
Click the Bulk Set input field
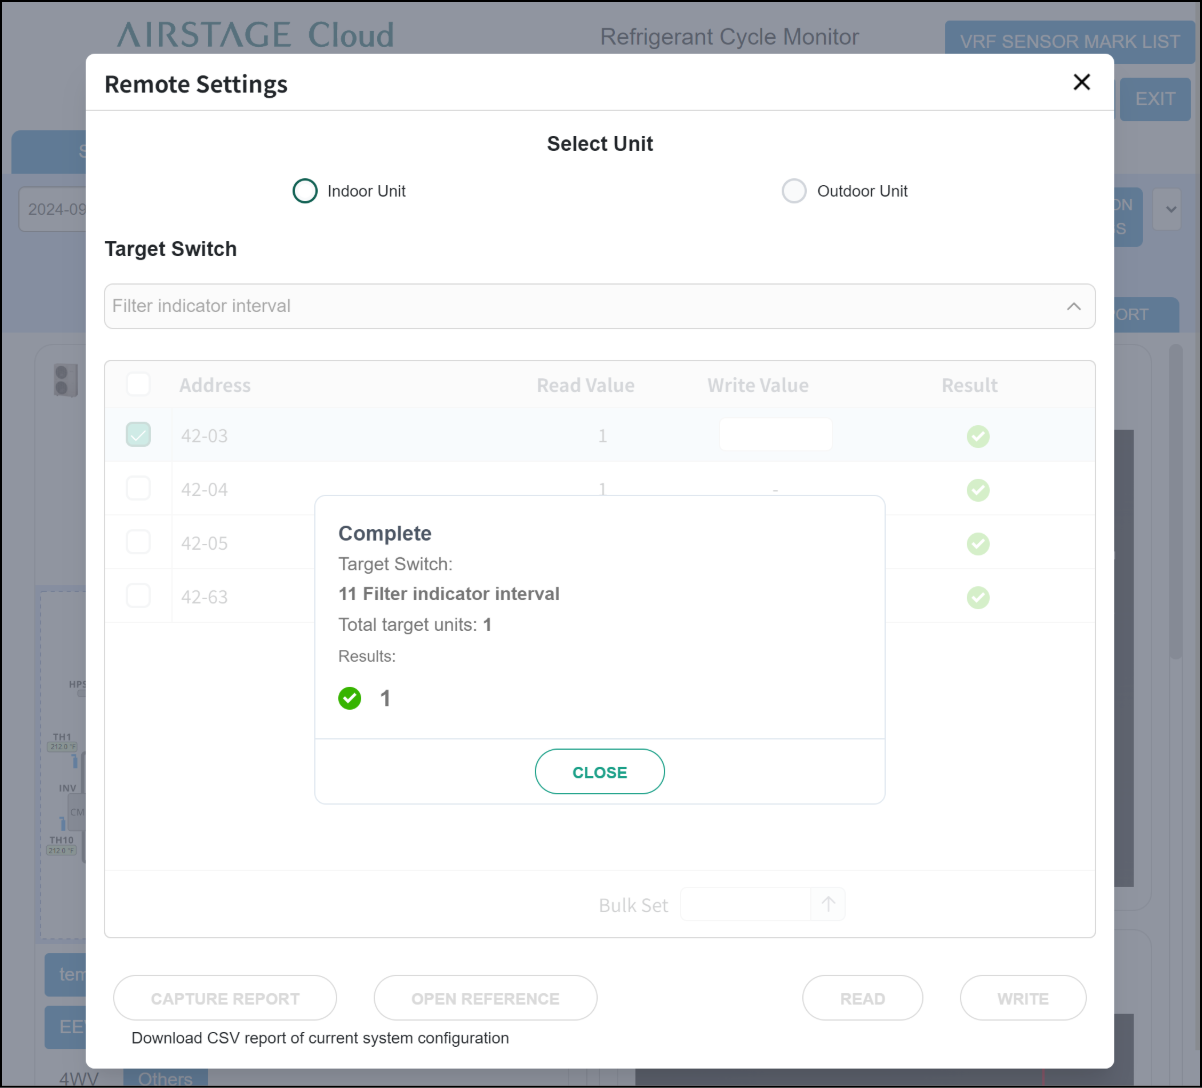pyautogui.click(x=745, y=904)
